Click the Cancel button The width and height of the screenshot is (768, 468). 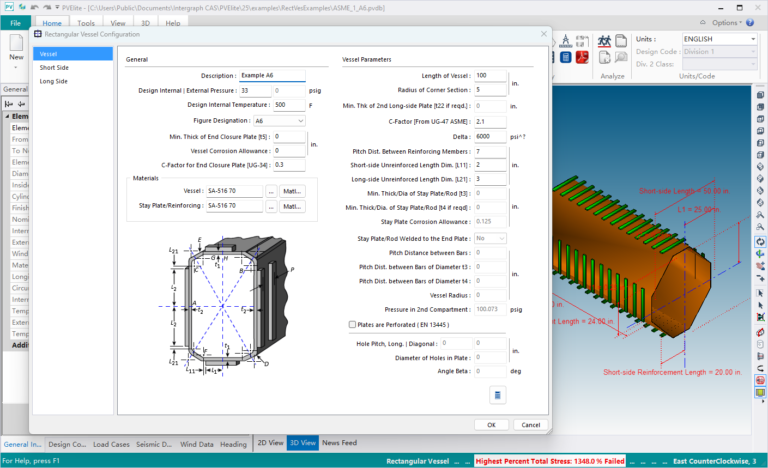coord(530,425)
